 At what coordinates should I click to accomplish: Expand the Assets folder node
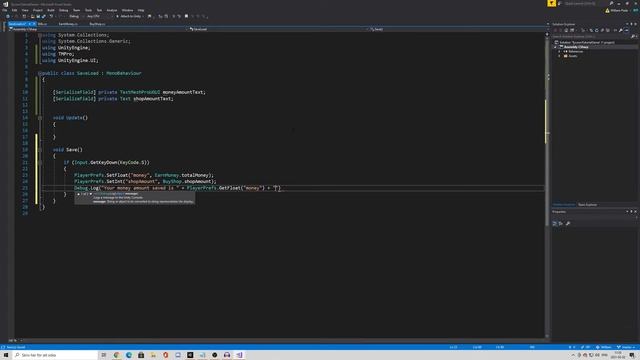coord(560,56)
